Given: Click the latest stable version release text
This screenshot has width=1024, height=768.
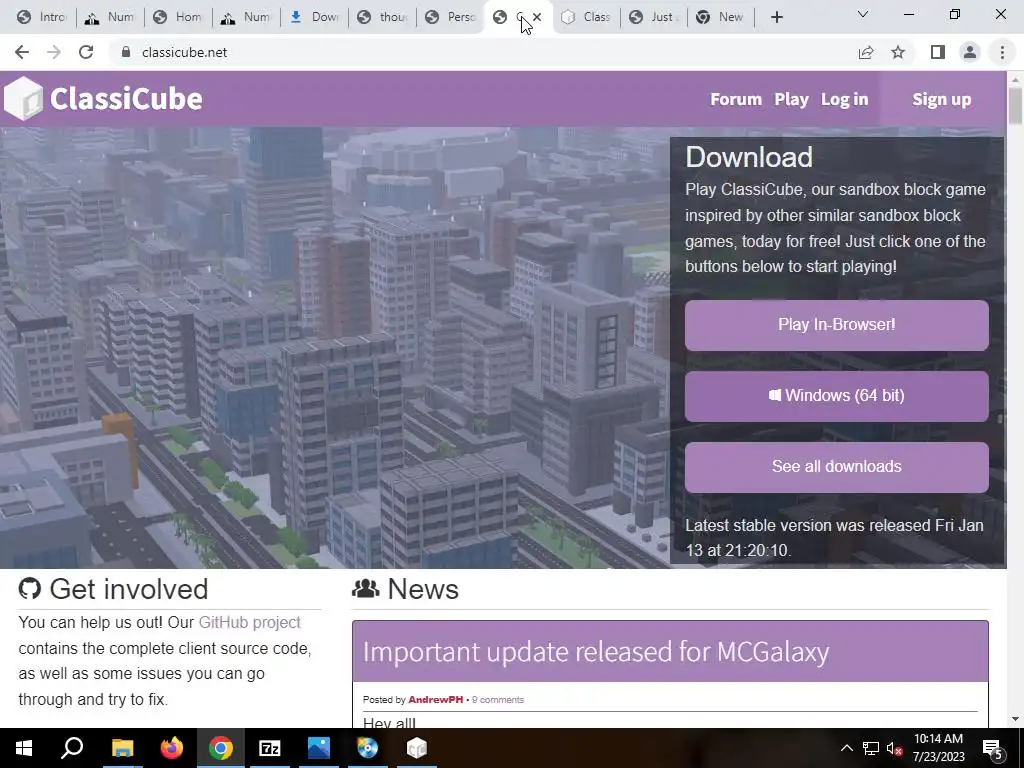Looking at the screenshot, I should pyautogui.click(x=834, y=538).
